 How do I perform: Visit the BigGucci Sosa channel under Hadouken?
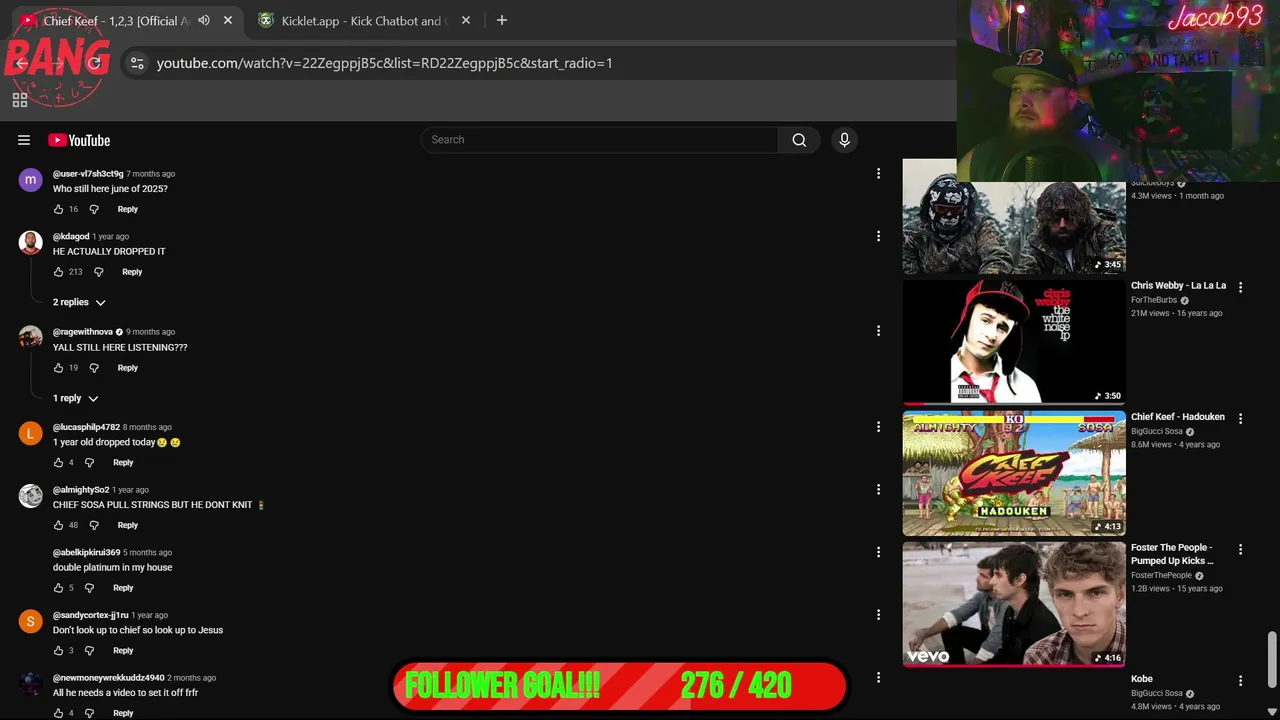tap(1156, 432)
